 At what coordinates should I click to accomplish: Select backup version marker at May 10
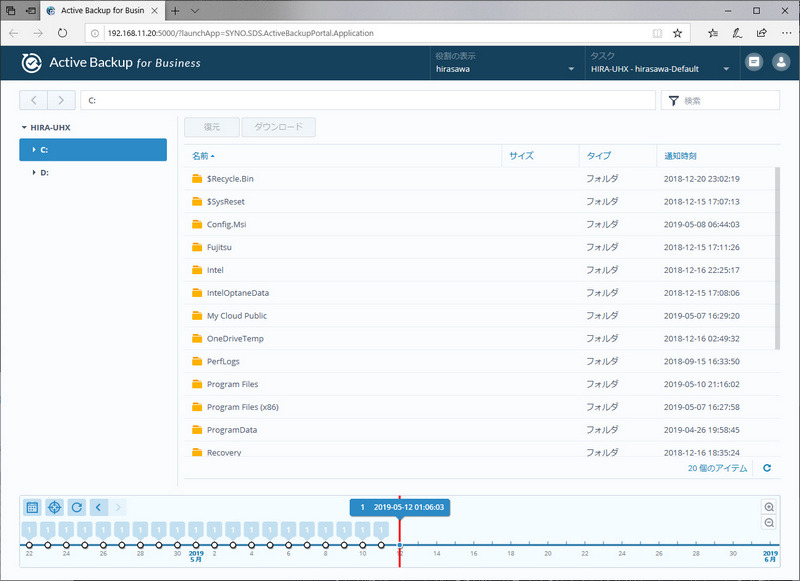[362, 545]
